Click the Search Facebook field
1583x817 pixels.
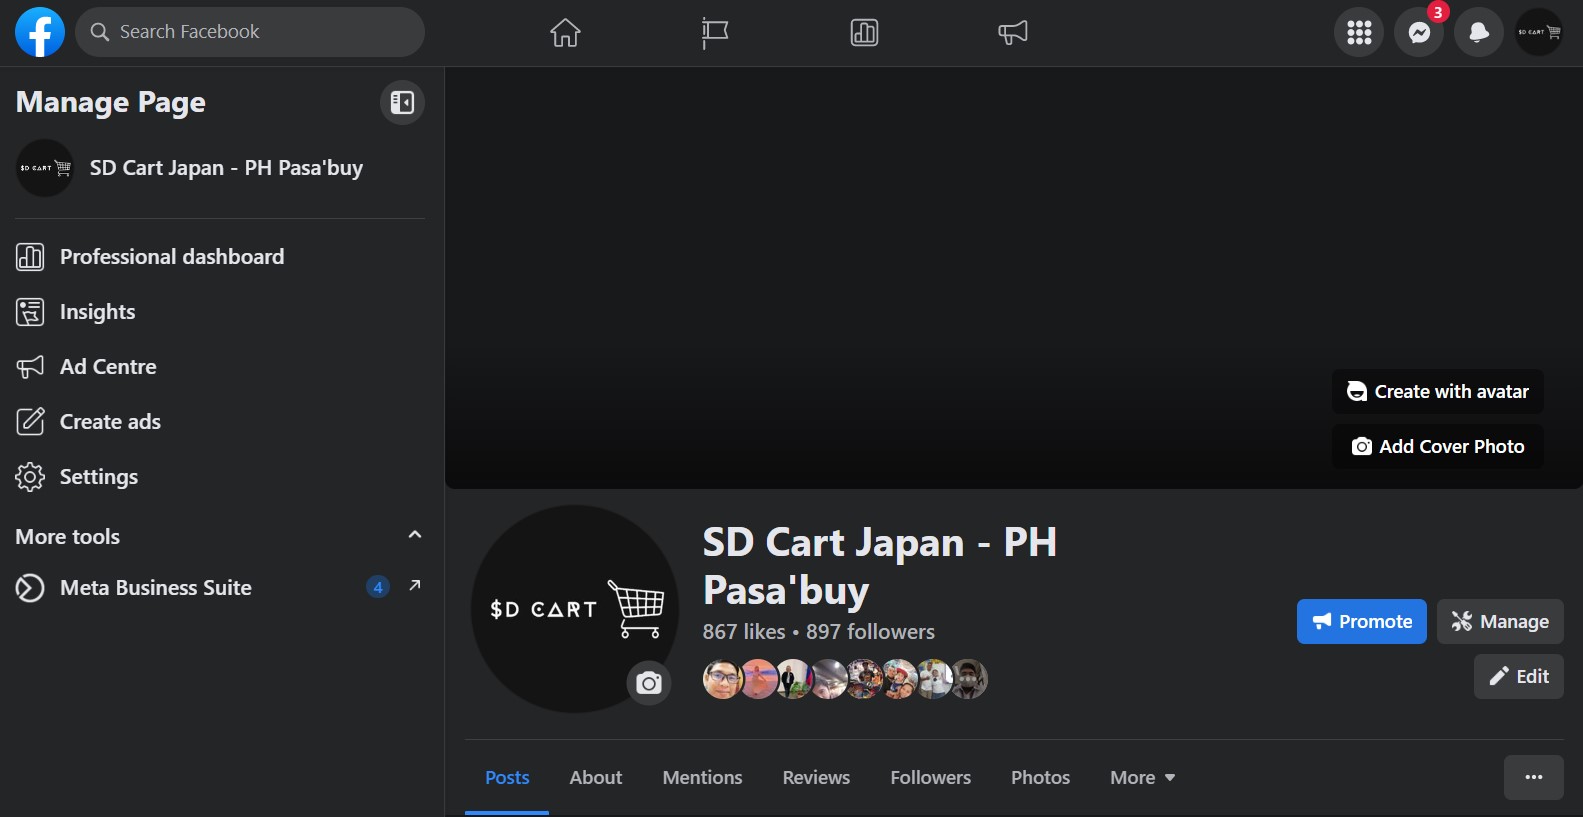coord(250,32)
